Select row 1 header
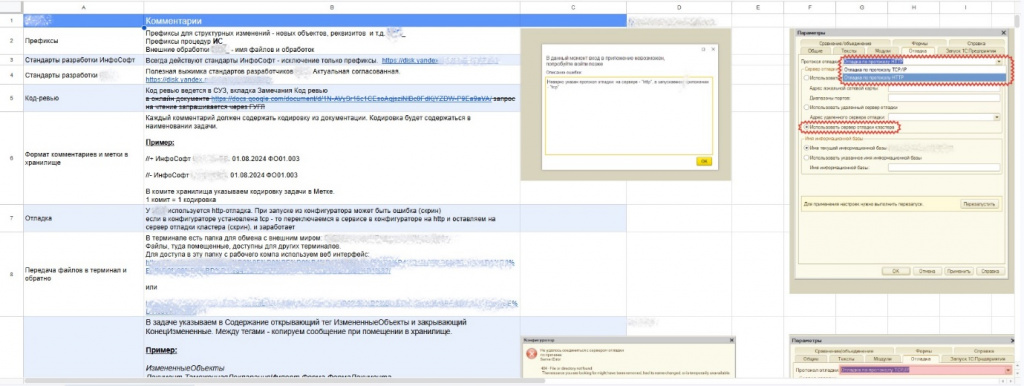Image resolution: width=1024 pixels, height=386 pixels. pos(11,20)
